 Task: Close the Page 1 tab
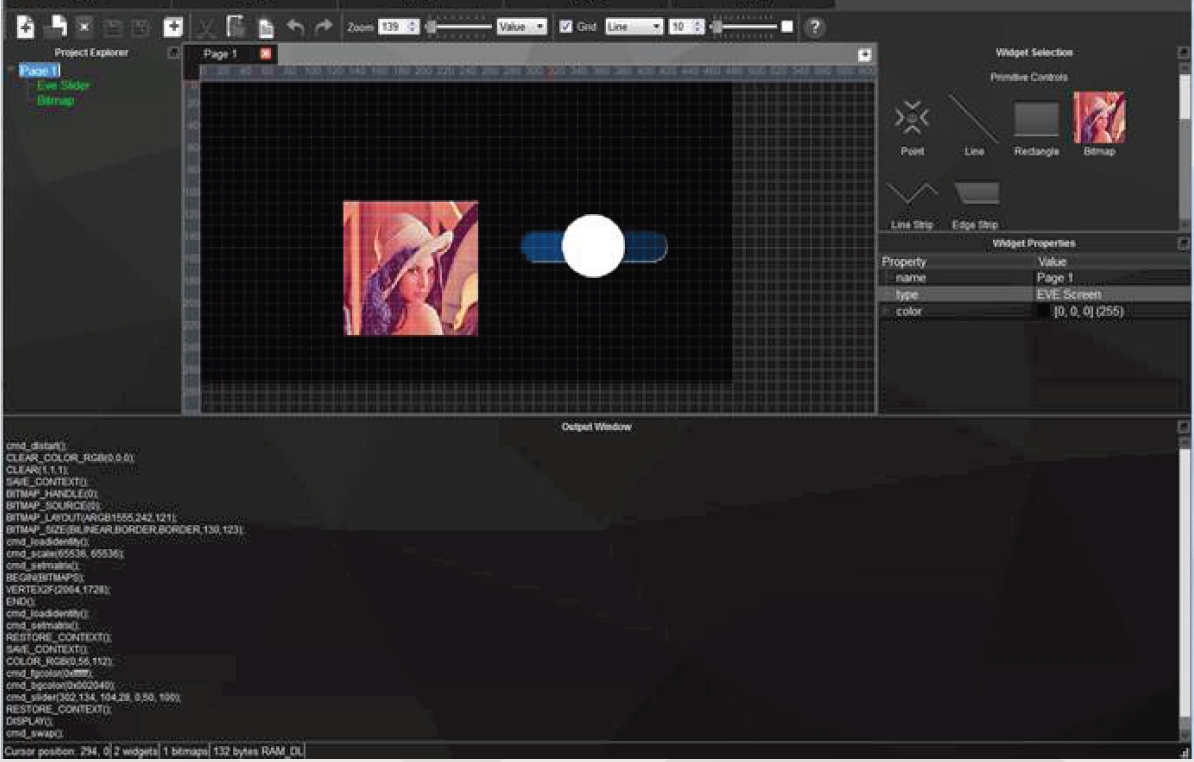(x=265, y=54)
